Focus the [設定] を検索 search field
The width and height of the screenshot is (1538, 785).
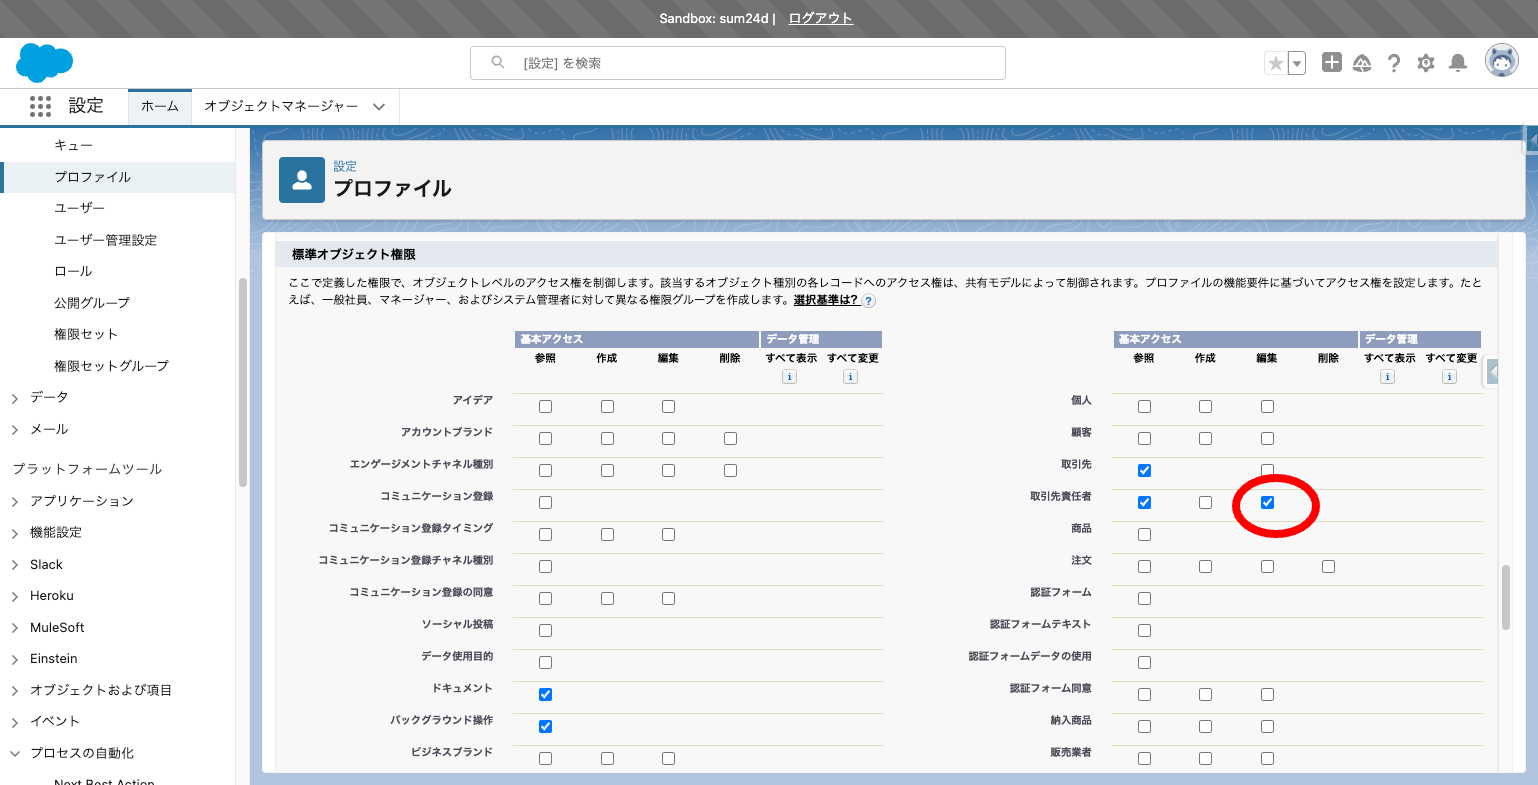pos(738,63)
